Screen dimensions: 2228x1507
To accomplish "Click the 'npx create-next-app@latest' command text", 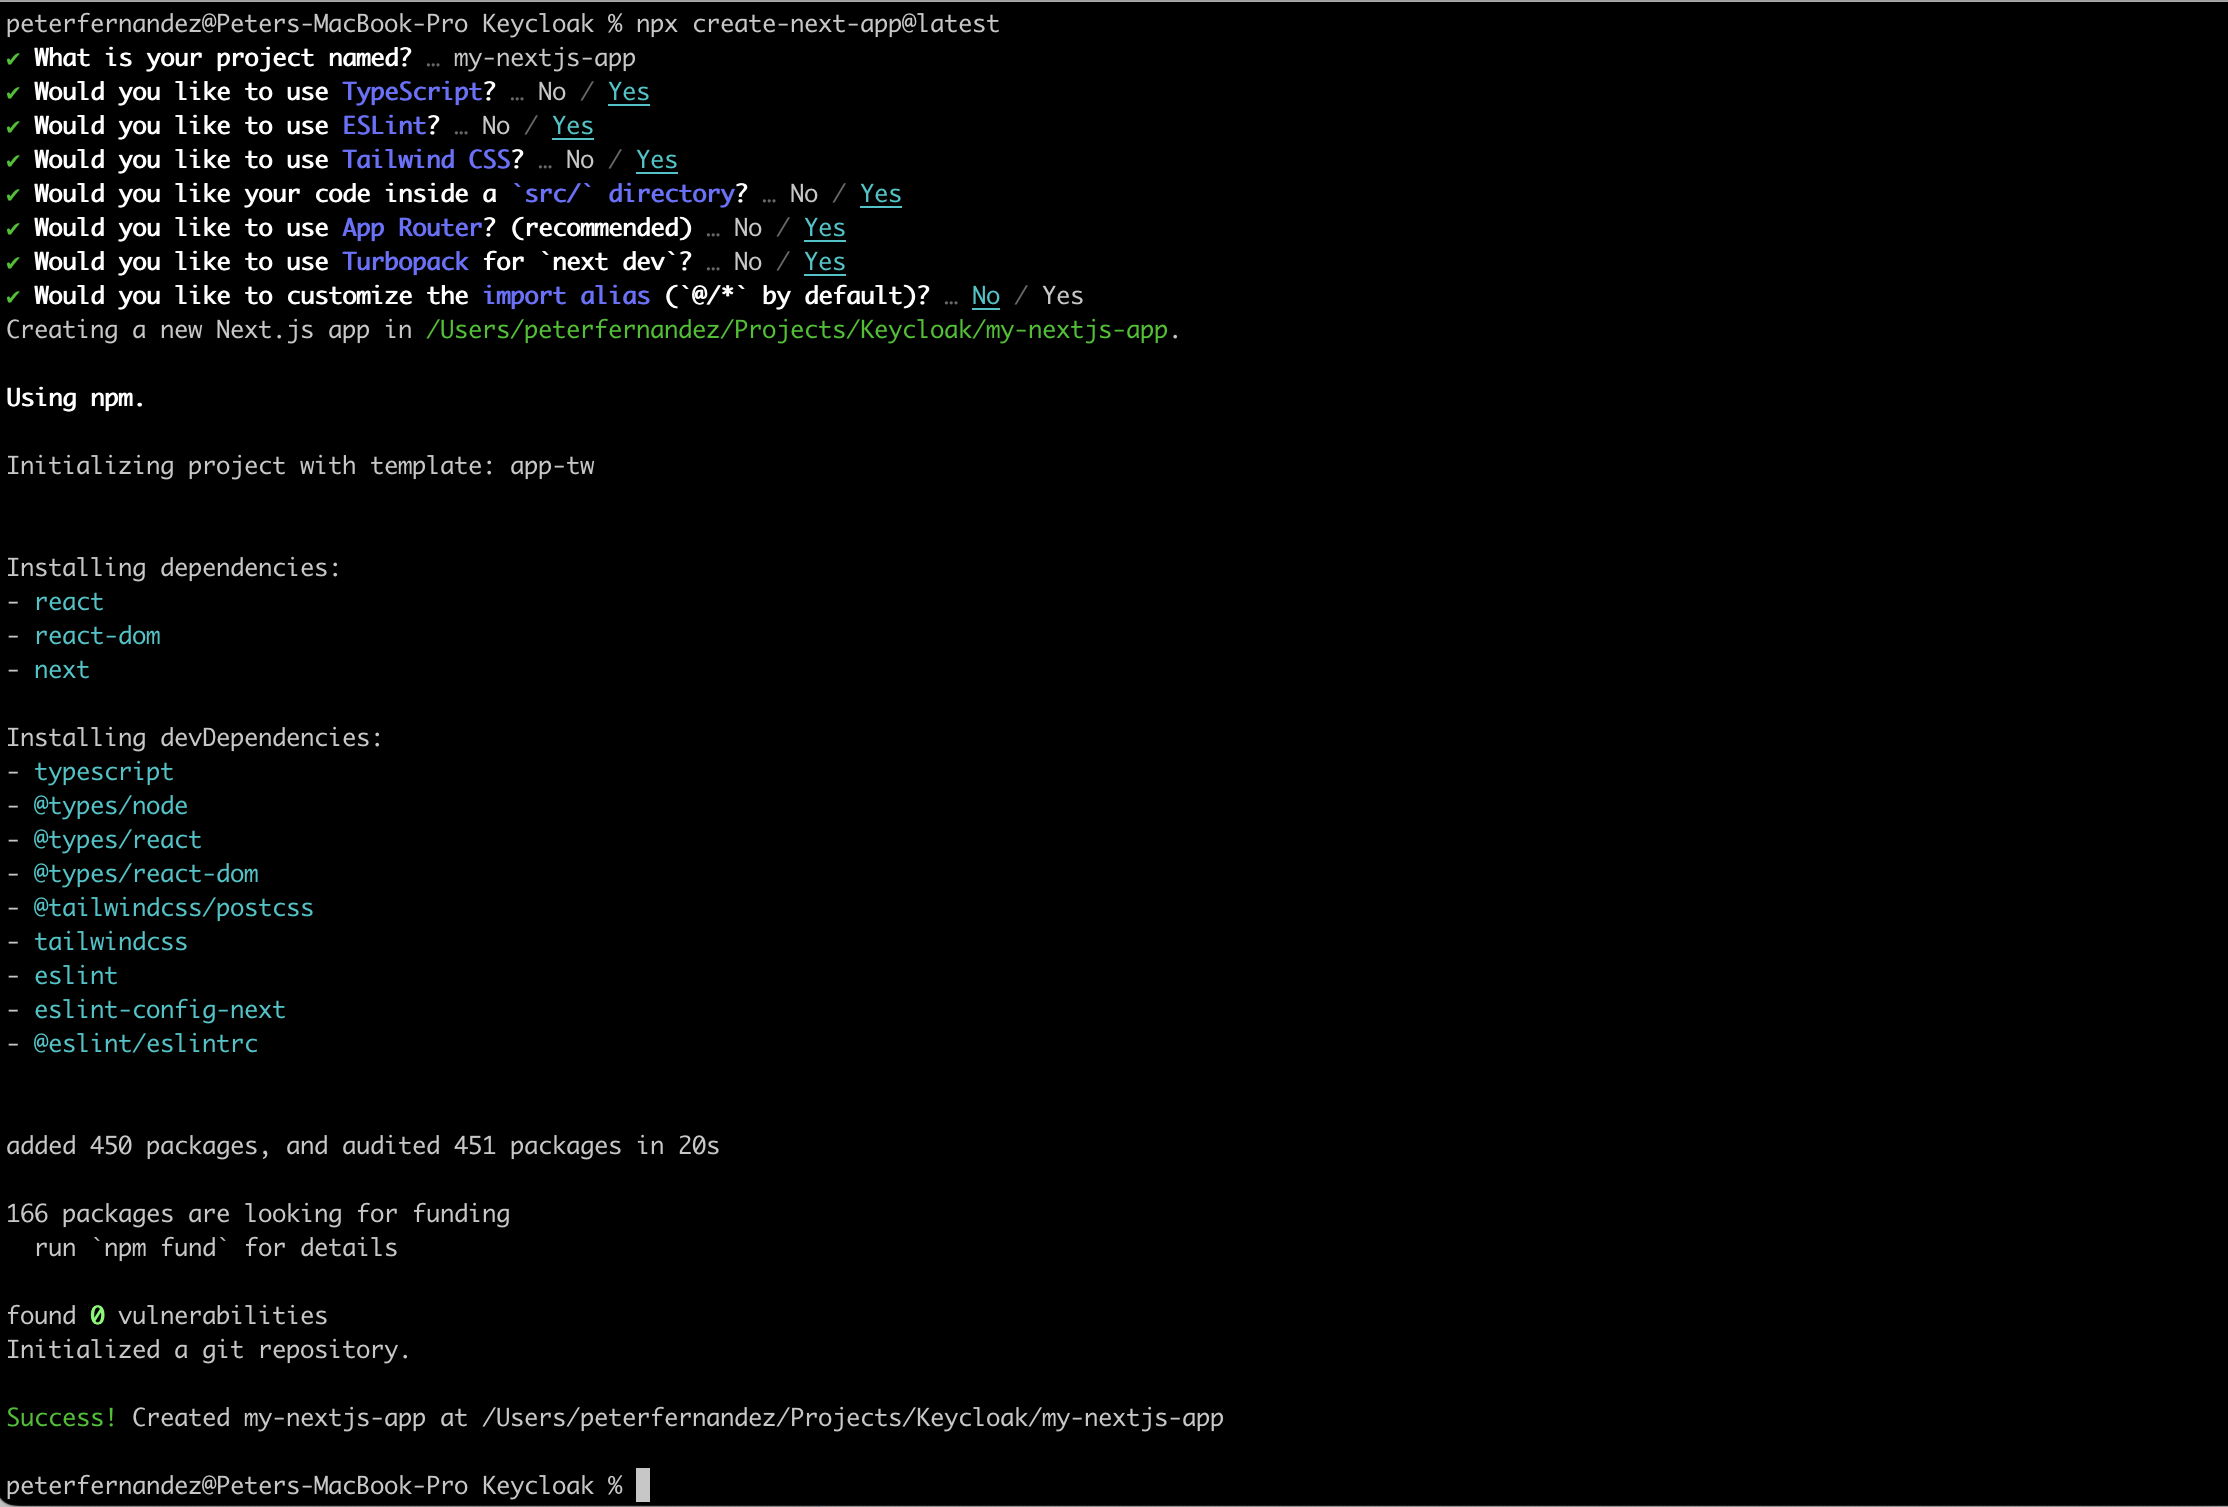I will pyautogui.click(x=817, y=24).
